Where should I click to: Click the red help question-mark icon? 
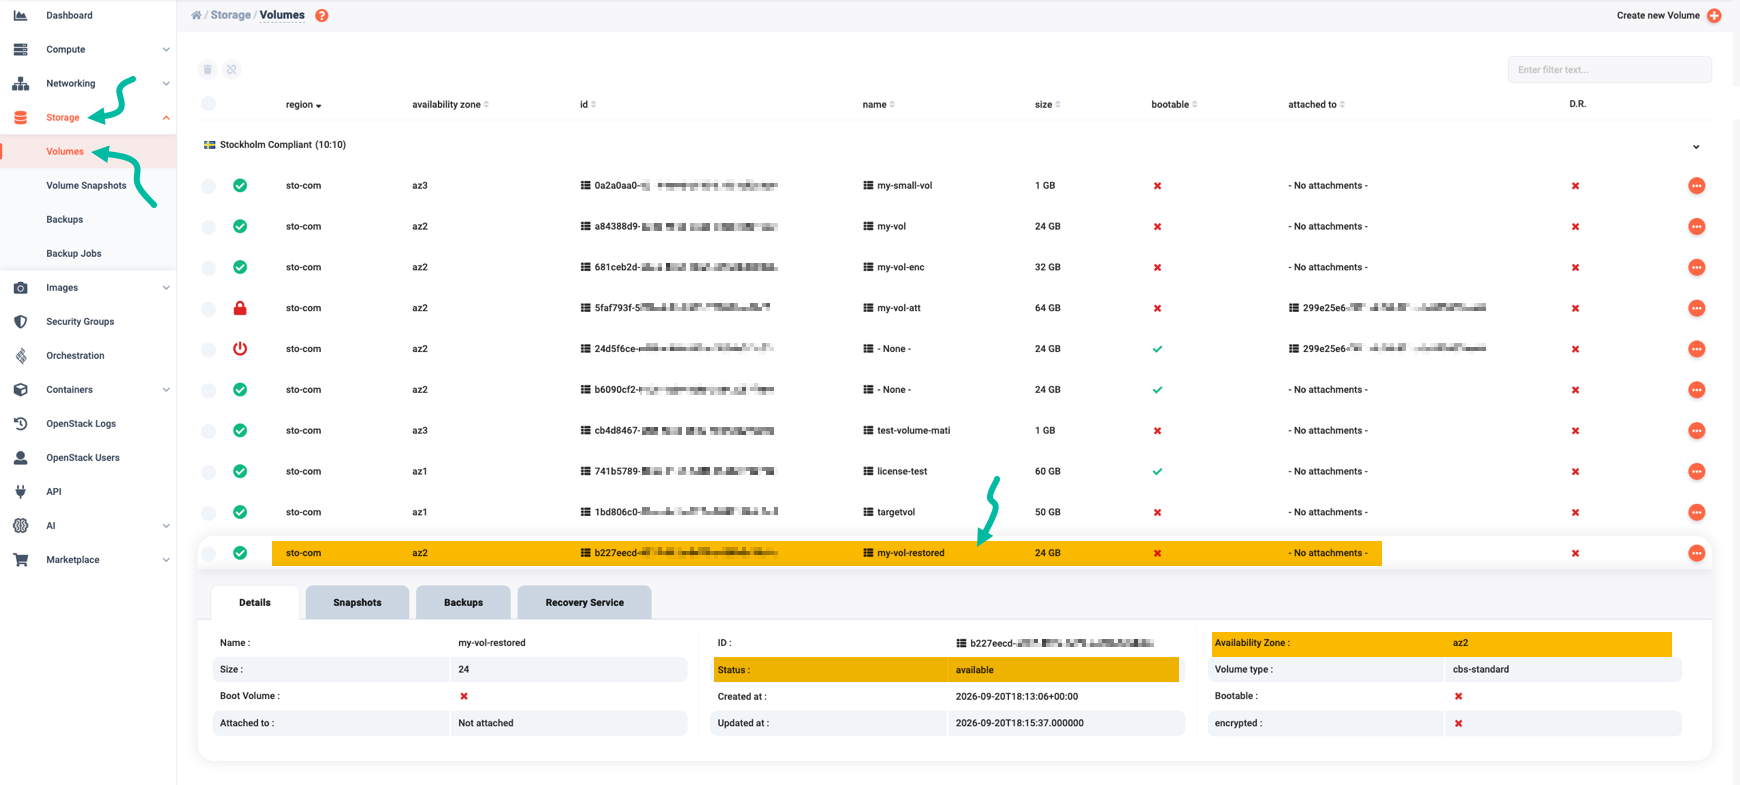(x=322, y=15)
